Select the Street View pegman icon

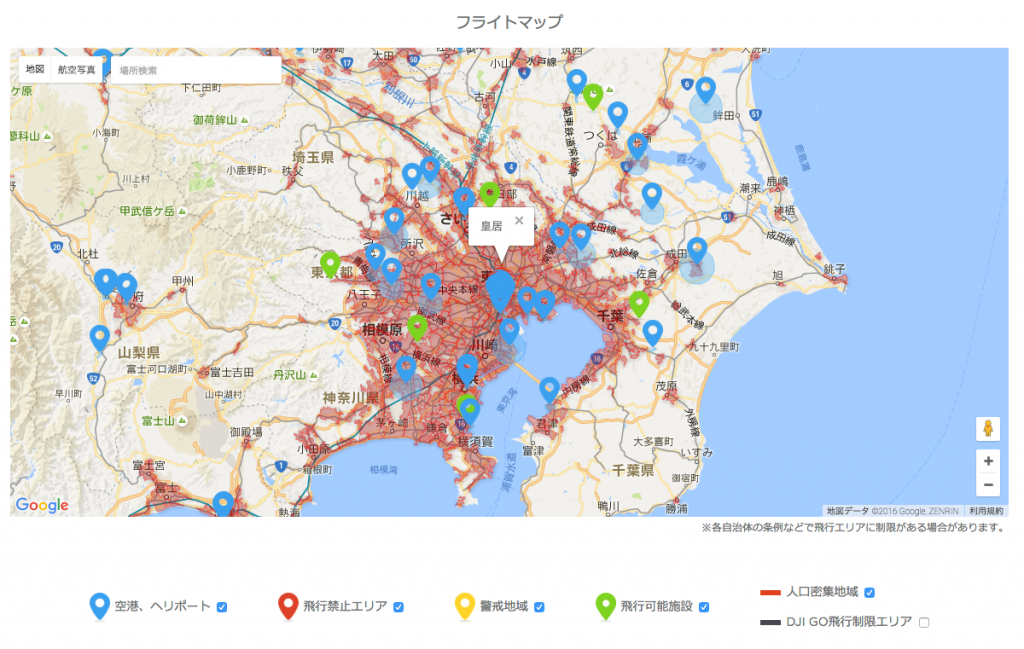pos(988,428)
